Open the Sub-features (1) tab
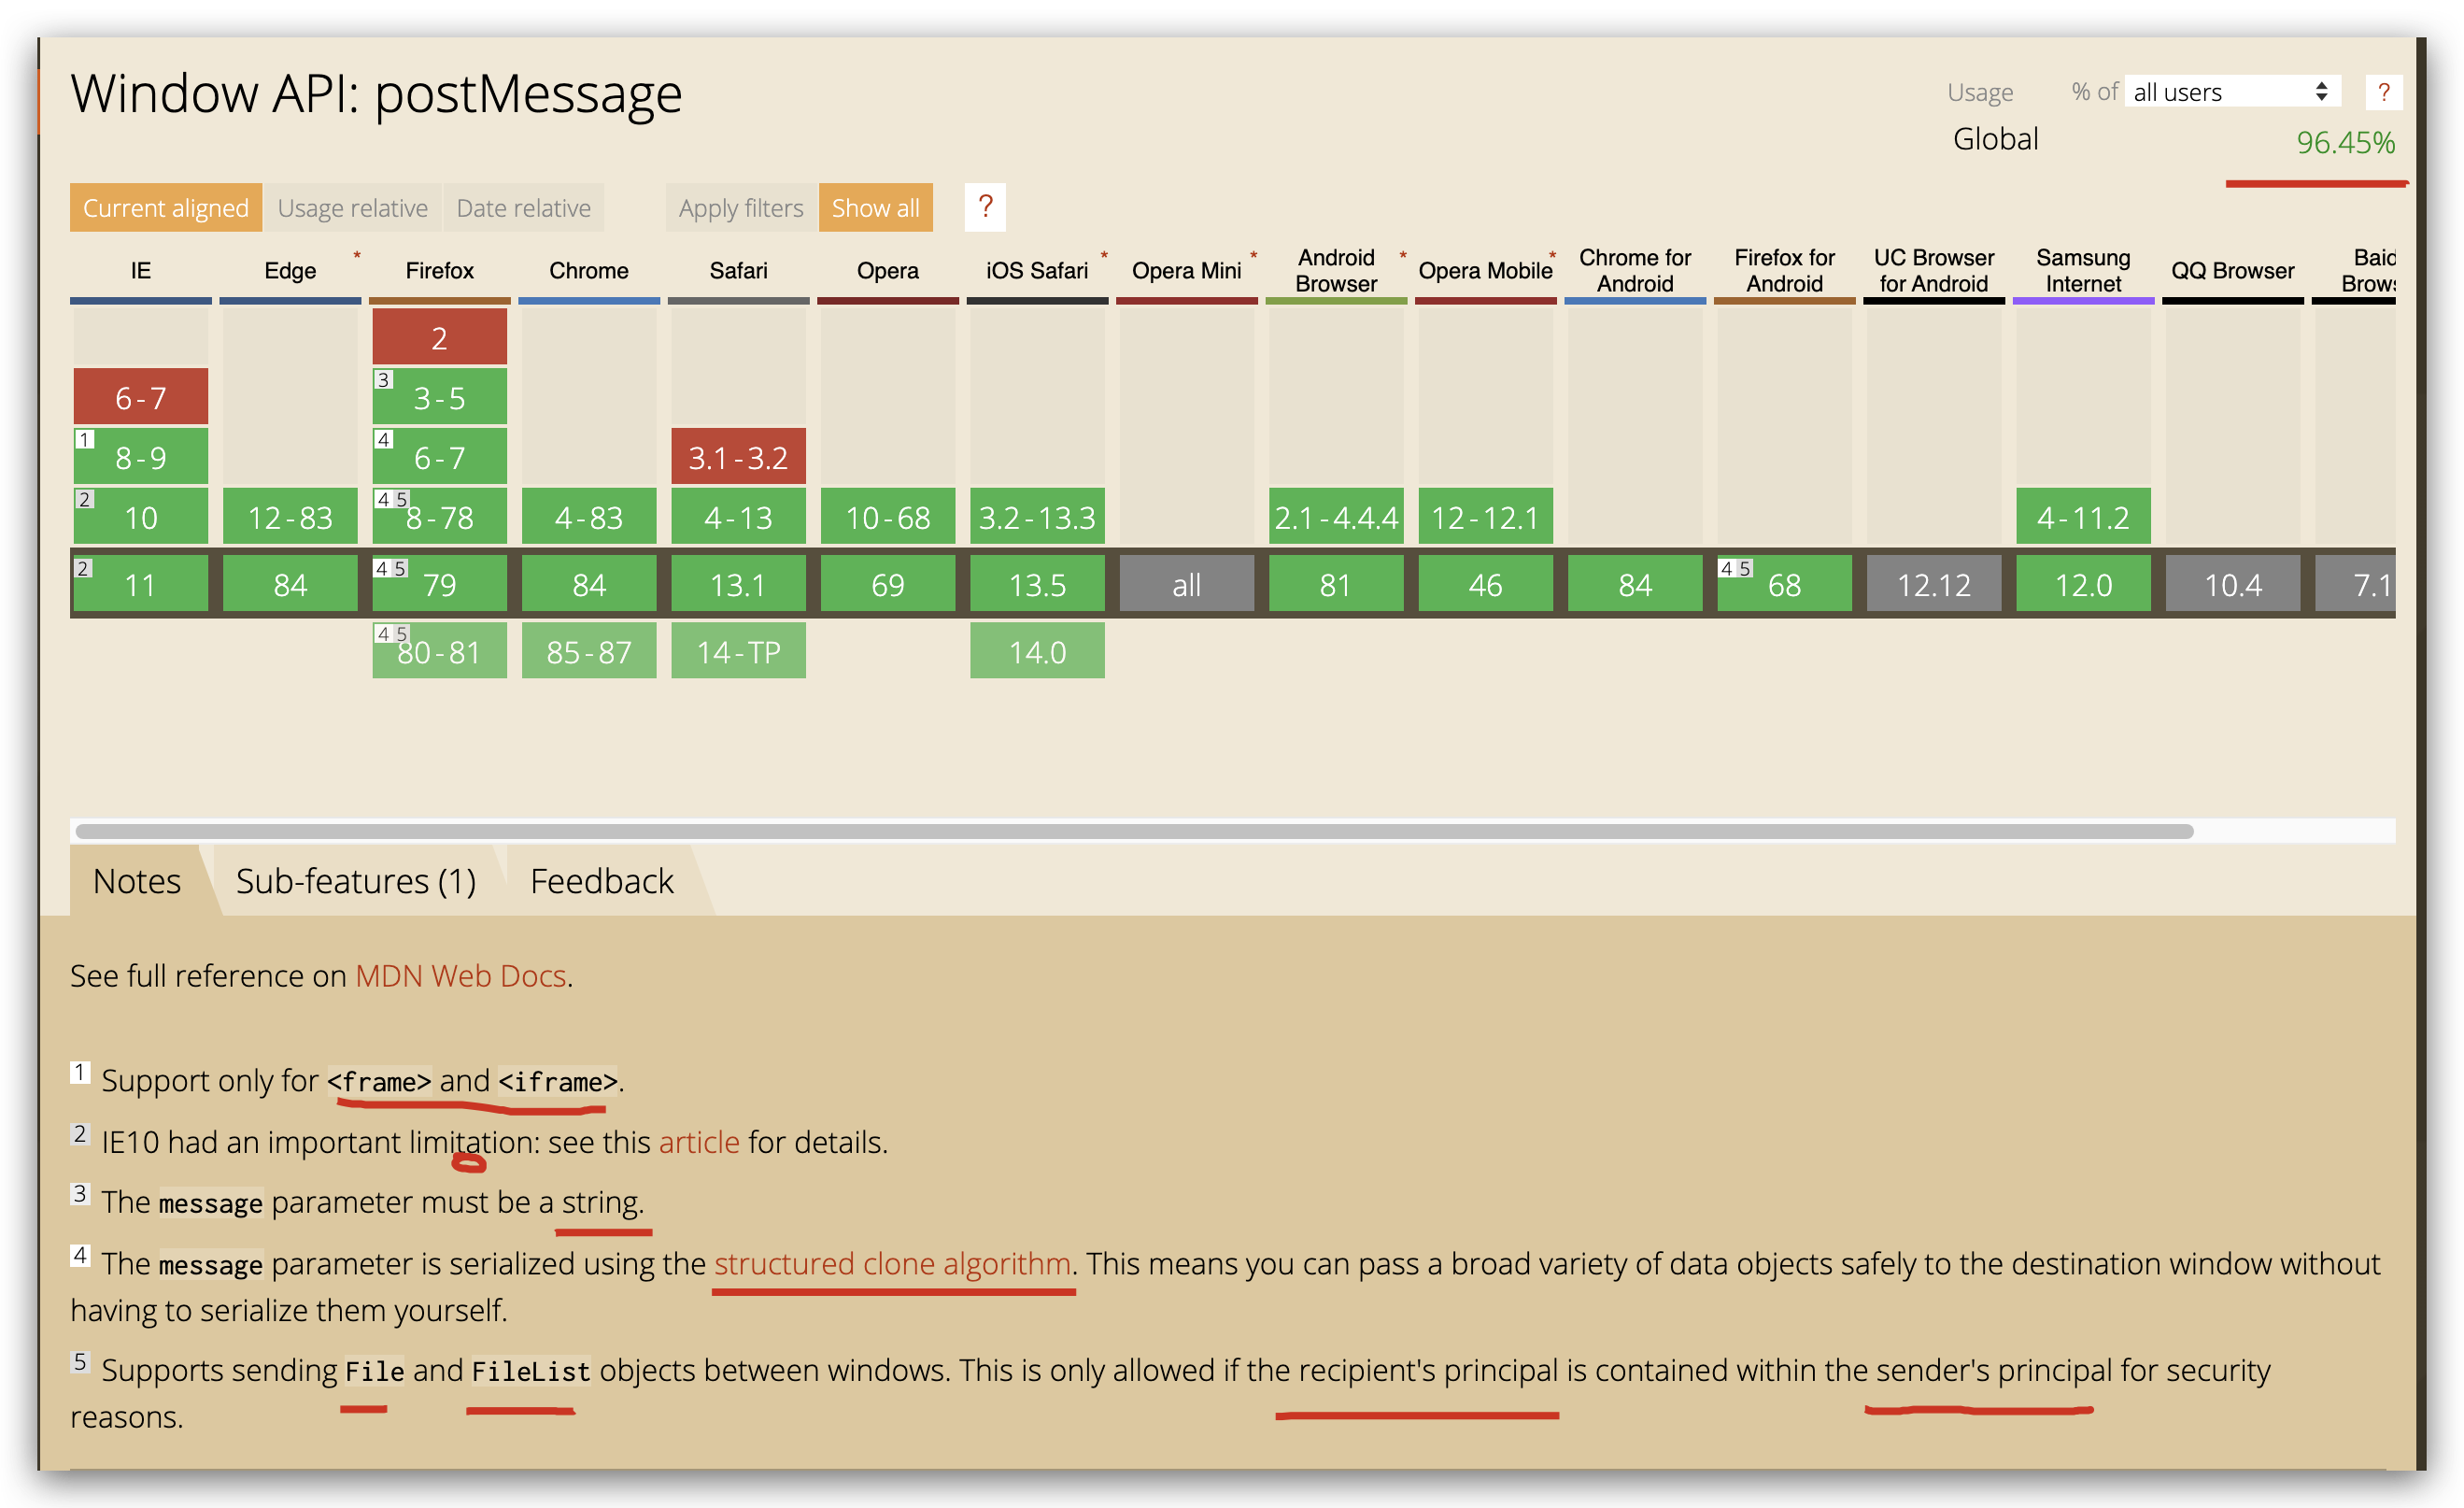 pyautogui.click(x=356, y=880)
